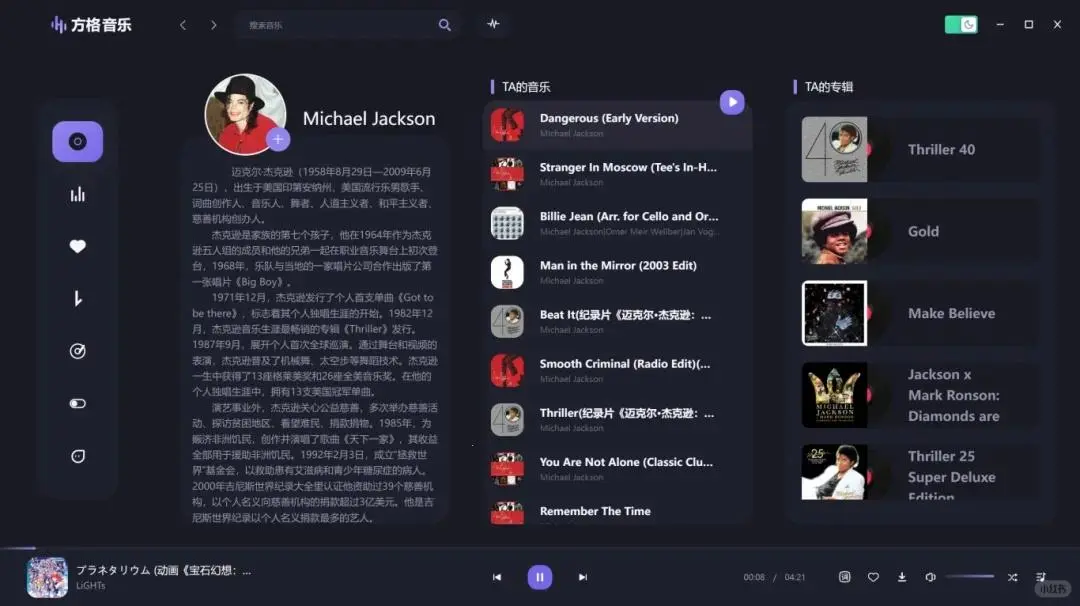Click the audio recognition waveform icon in the top bar
Image resolution: width=1080 pixels, height=606 pixels.
[493, 24]
